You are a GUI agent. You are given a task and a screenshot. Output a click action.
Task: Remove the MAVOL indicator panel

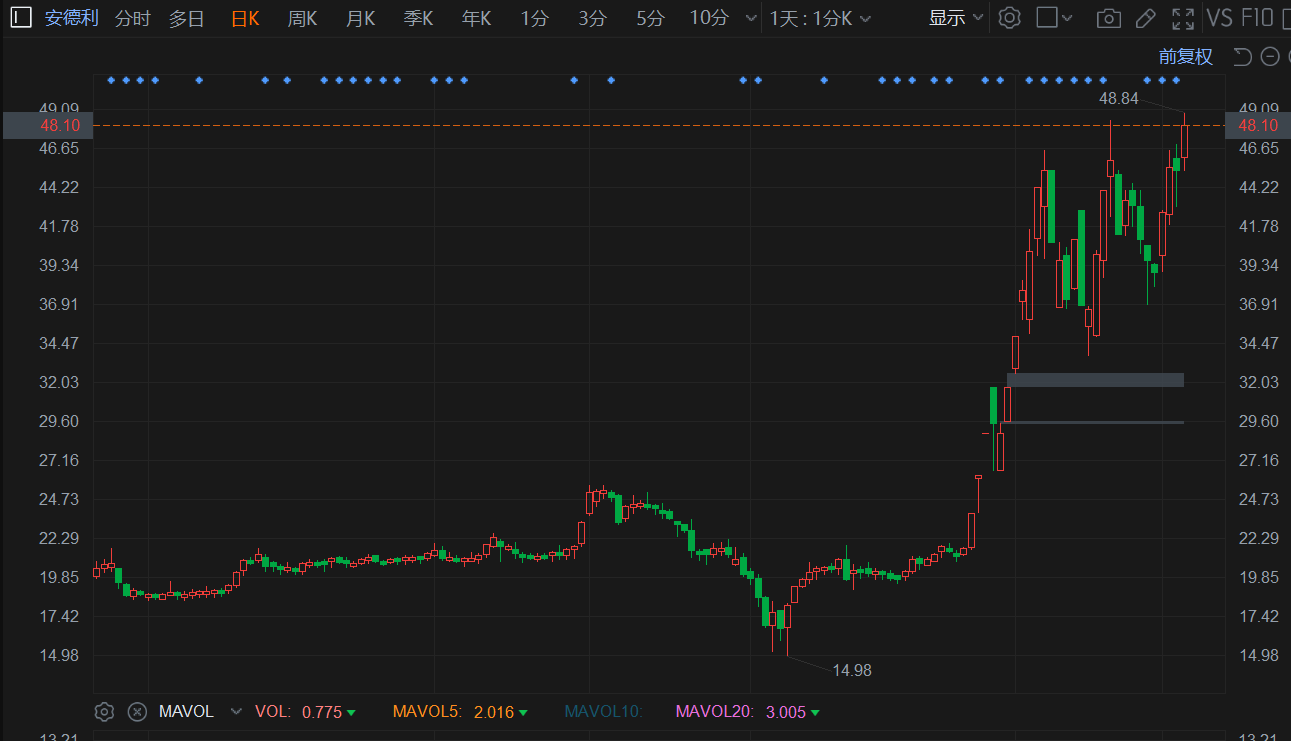137,712
